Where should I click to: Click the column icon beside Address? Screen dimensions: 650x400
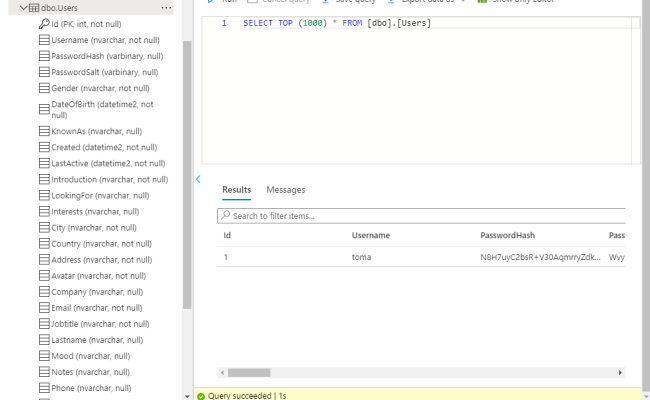44,259
